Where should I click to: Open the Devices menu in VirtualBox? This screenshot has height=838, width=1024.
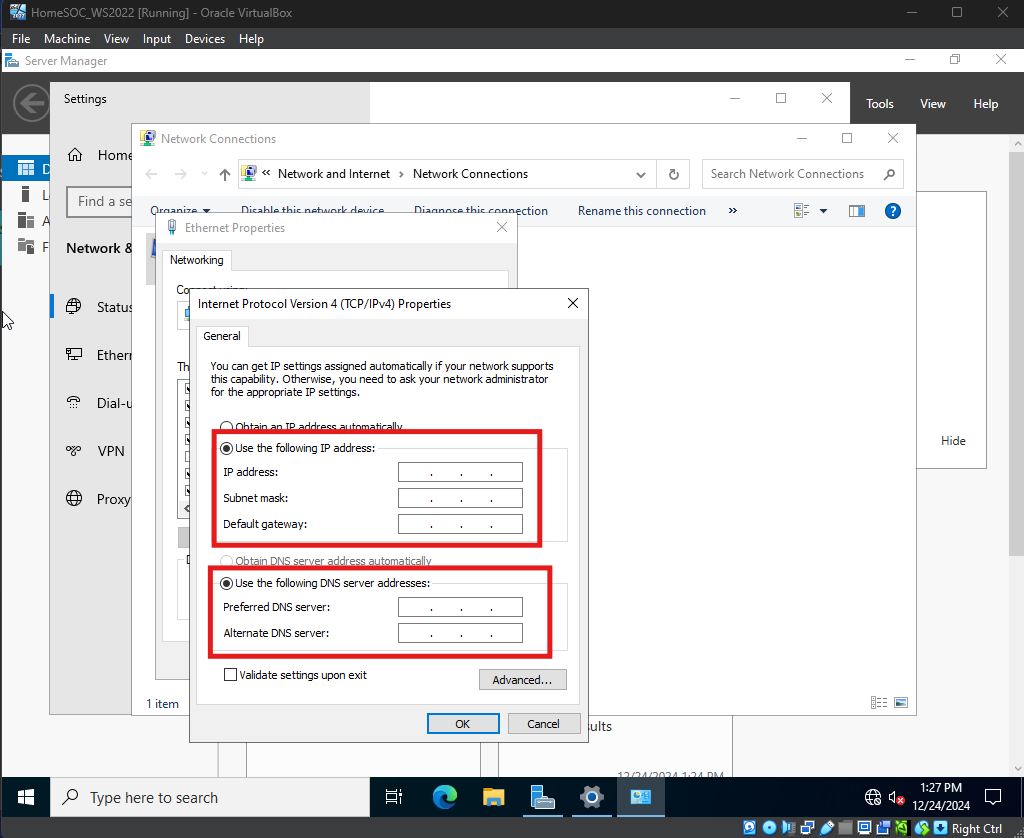tap(205, 39)
